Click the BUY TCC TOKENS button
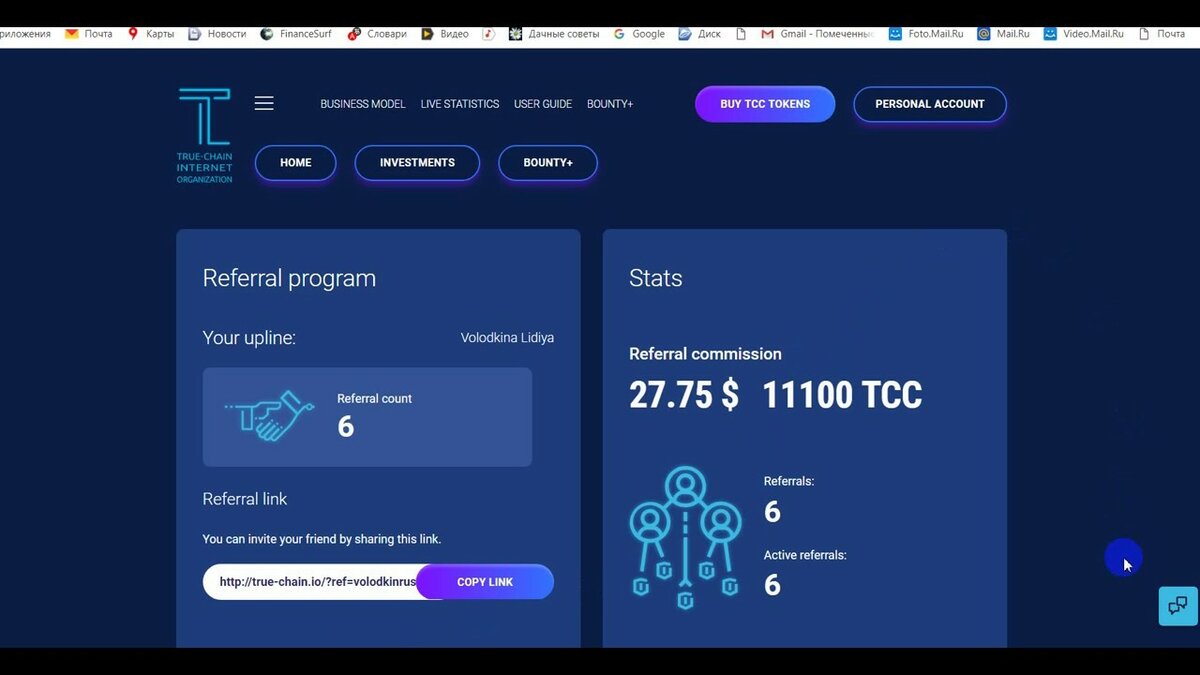1200x675 pixels. 765,104
